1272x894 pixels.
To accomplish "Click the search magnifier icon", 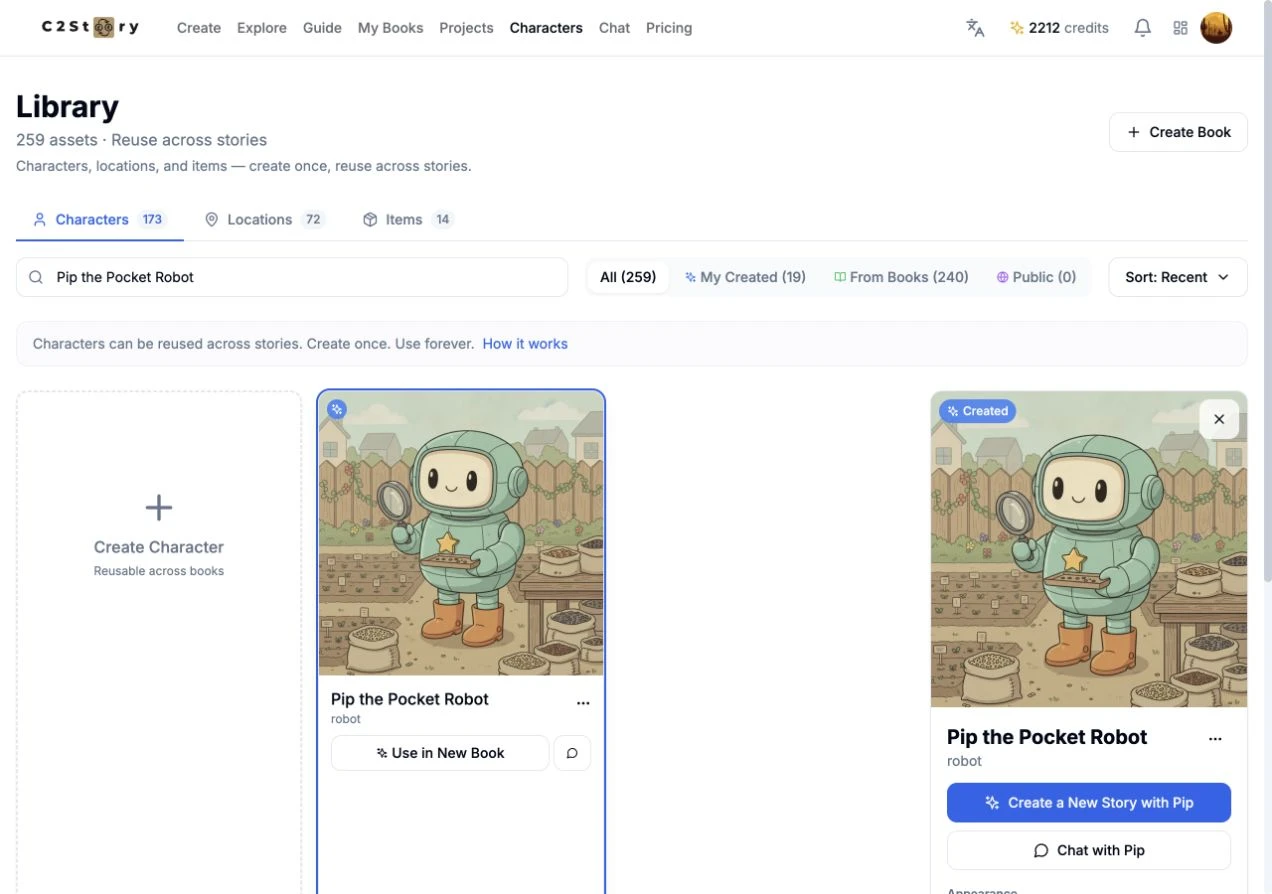I will (x=36, y=277).
